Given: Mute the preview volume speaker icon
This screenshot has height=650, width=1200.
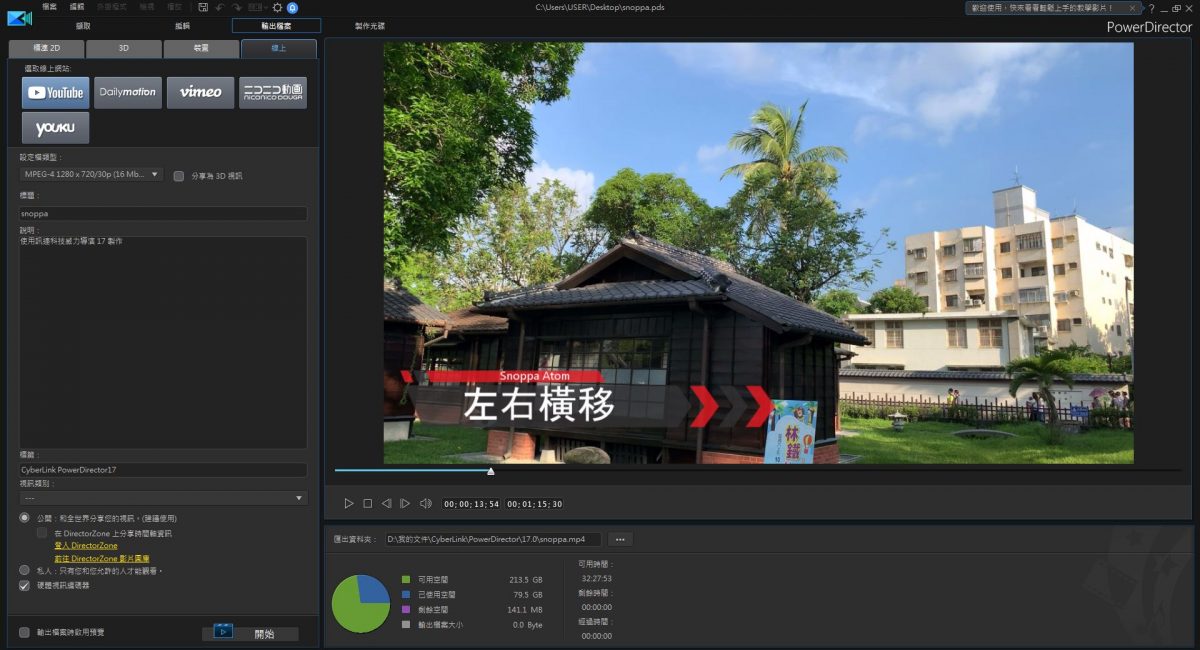Looking at the screenshot, I should (x=425, y=504).
